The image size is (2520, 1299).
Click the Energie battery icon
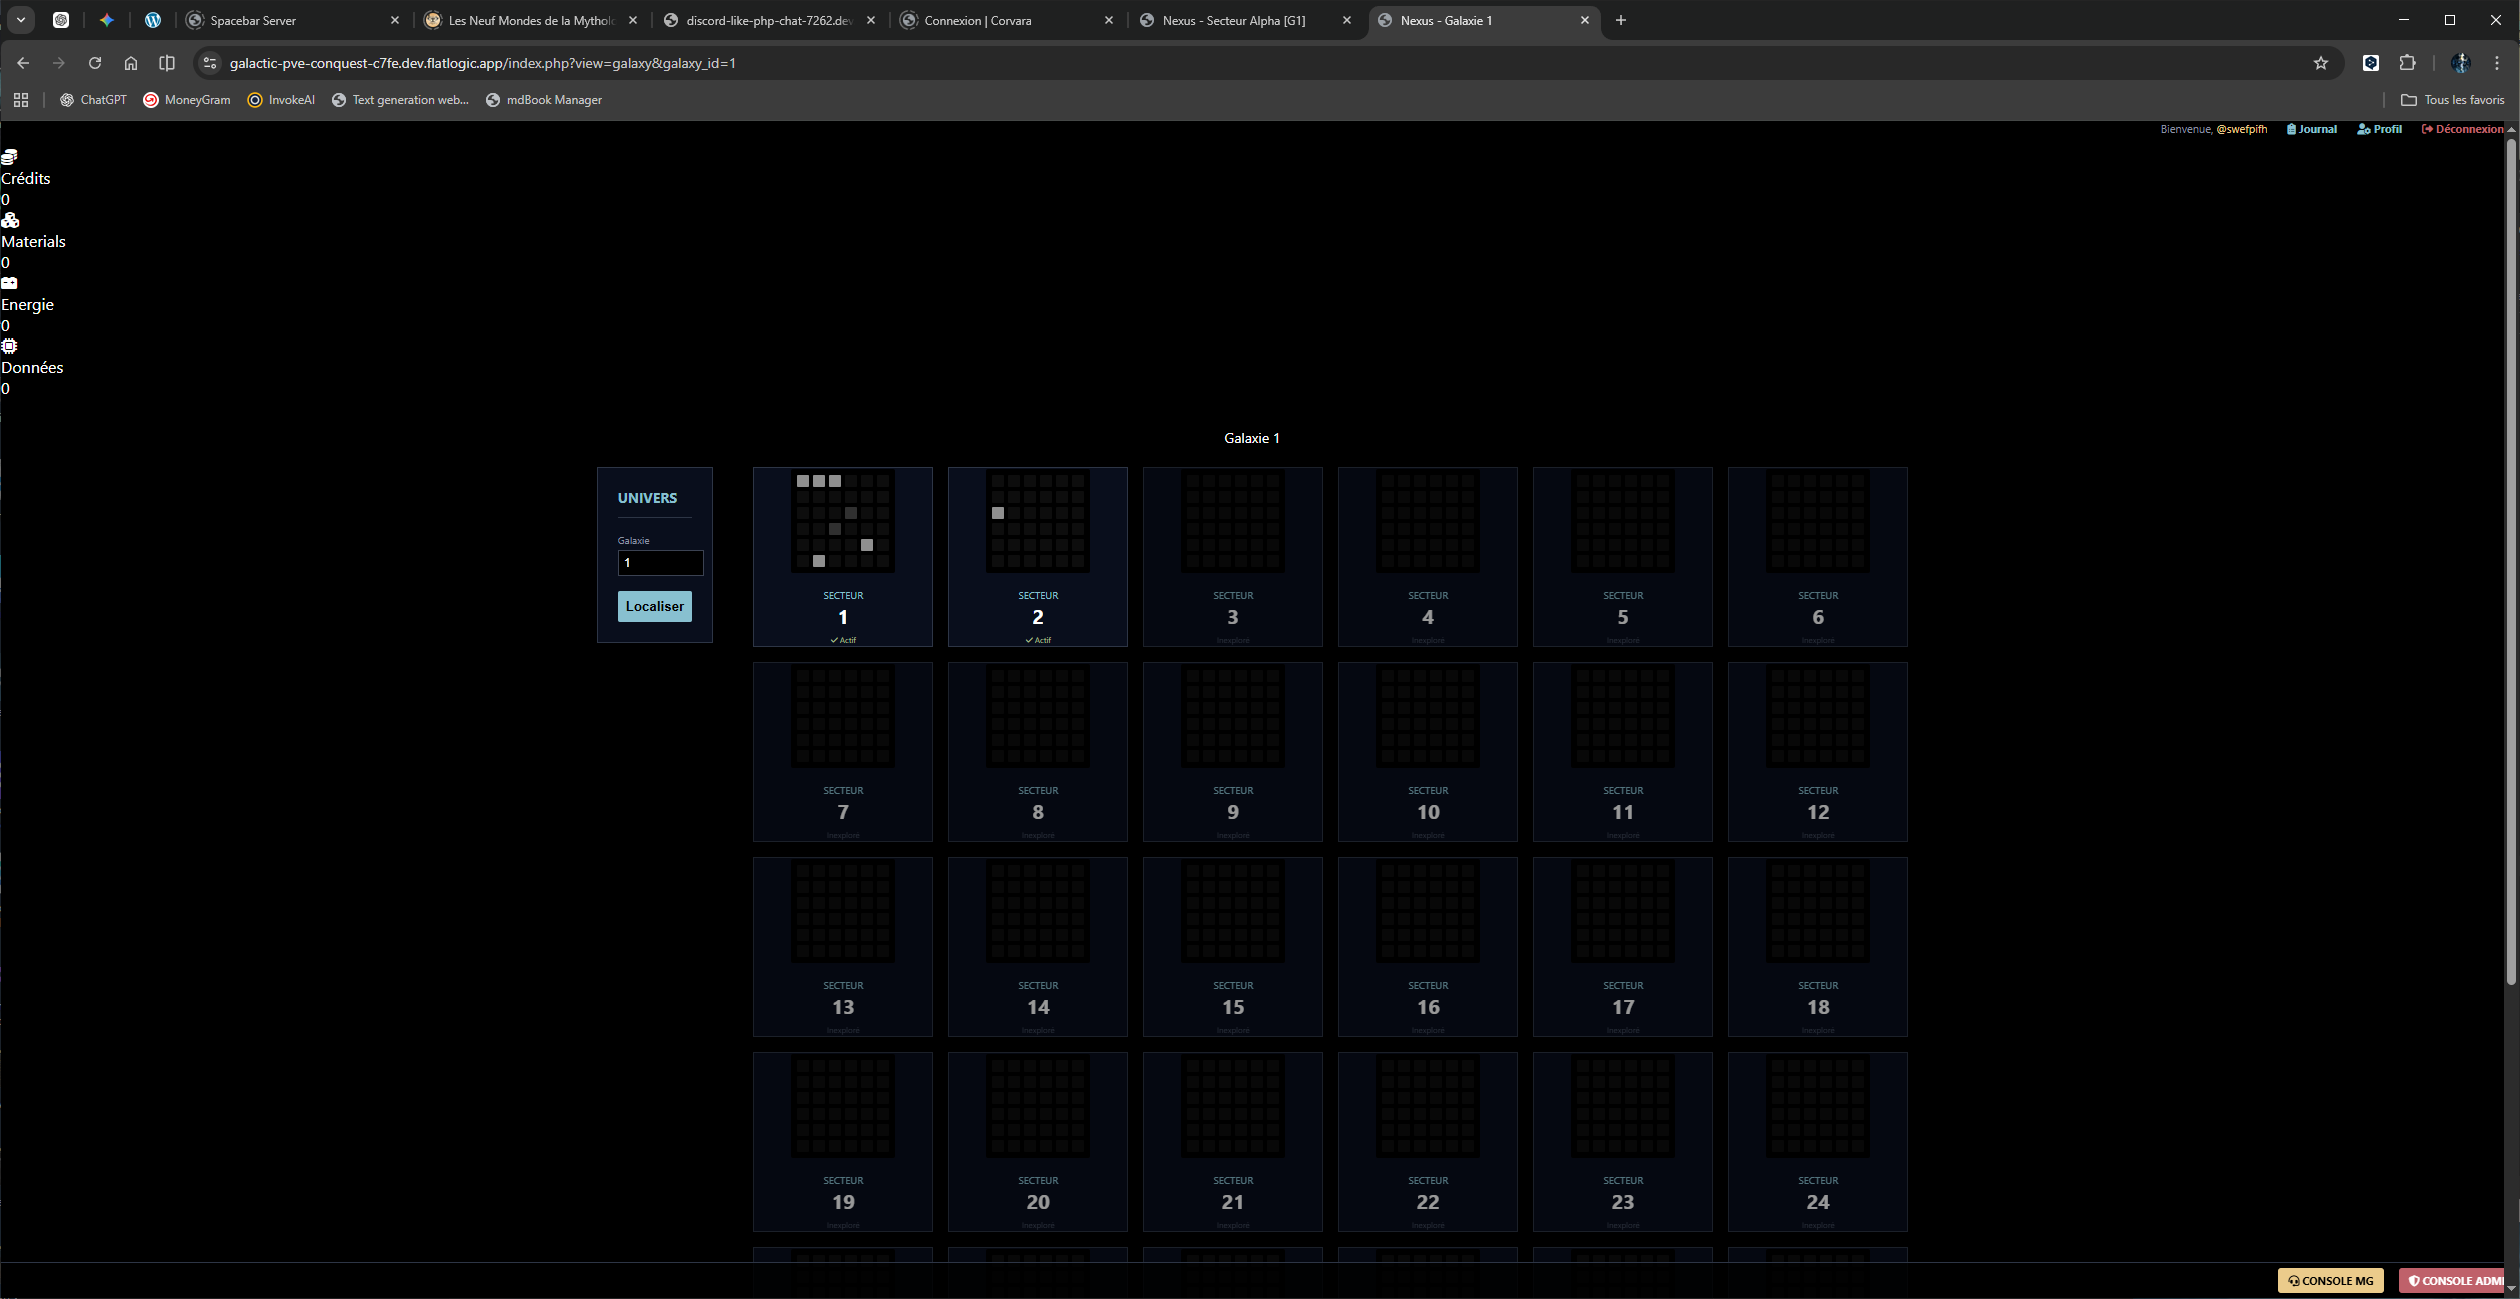point(9,283)
